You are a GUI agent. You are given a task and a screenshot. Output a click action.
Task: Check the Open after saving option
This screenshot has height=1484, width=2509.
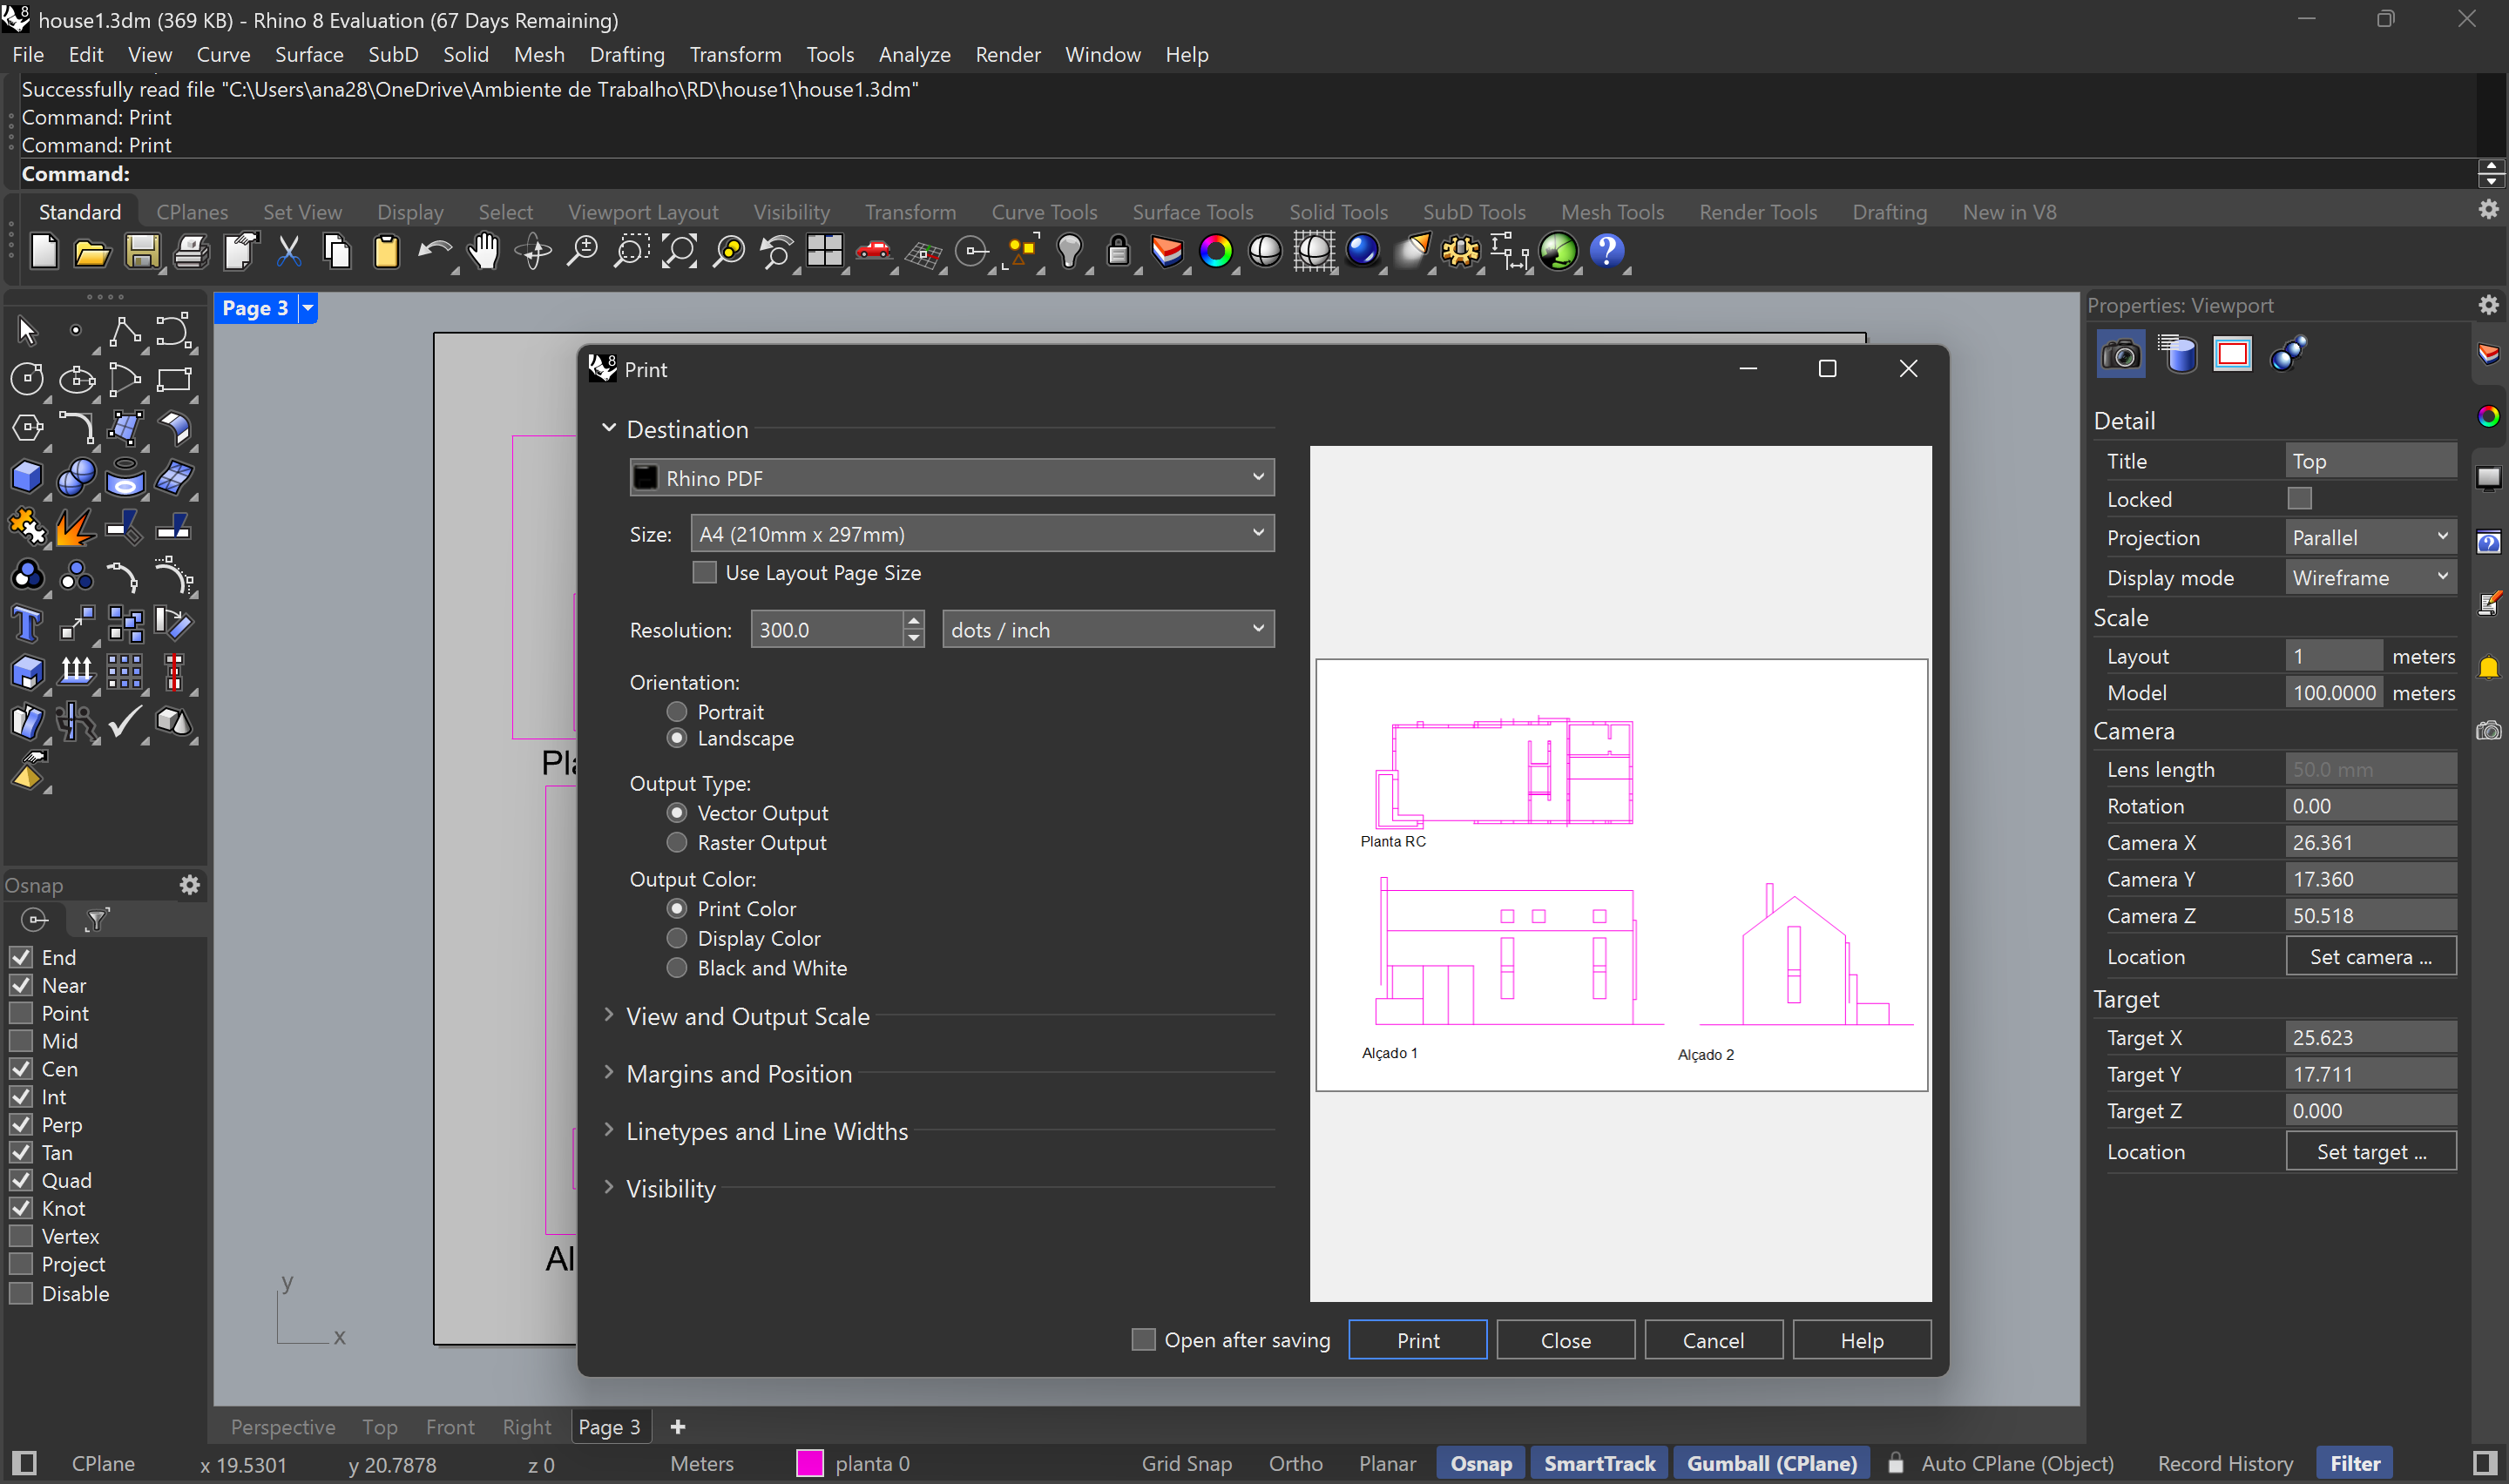click(x=1142, y=1339)
